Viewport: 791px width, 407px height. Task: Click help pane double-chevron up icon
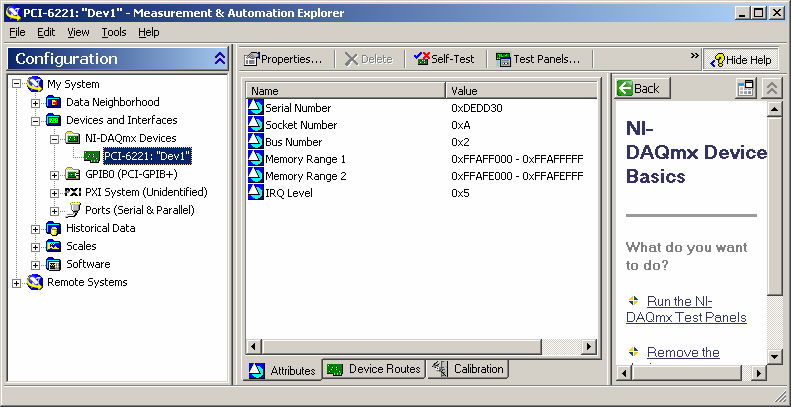point(771,88)
